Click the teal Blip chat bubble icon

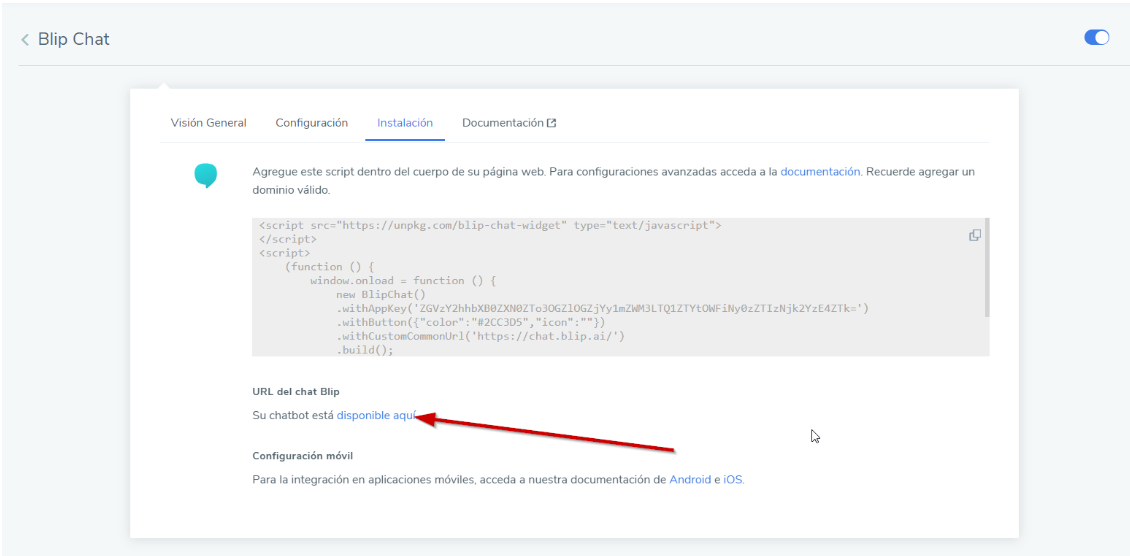pyautogui.click(x=205, y=176)
